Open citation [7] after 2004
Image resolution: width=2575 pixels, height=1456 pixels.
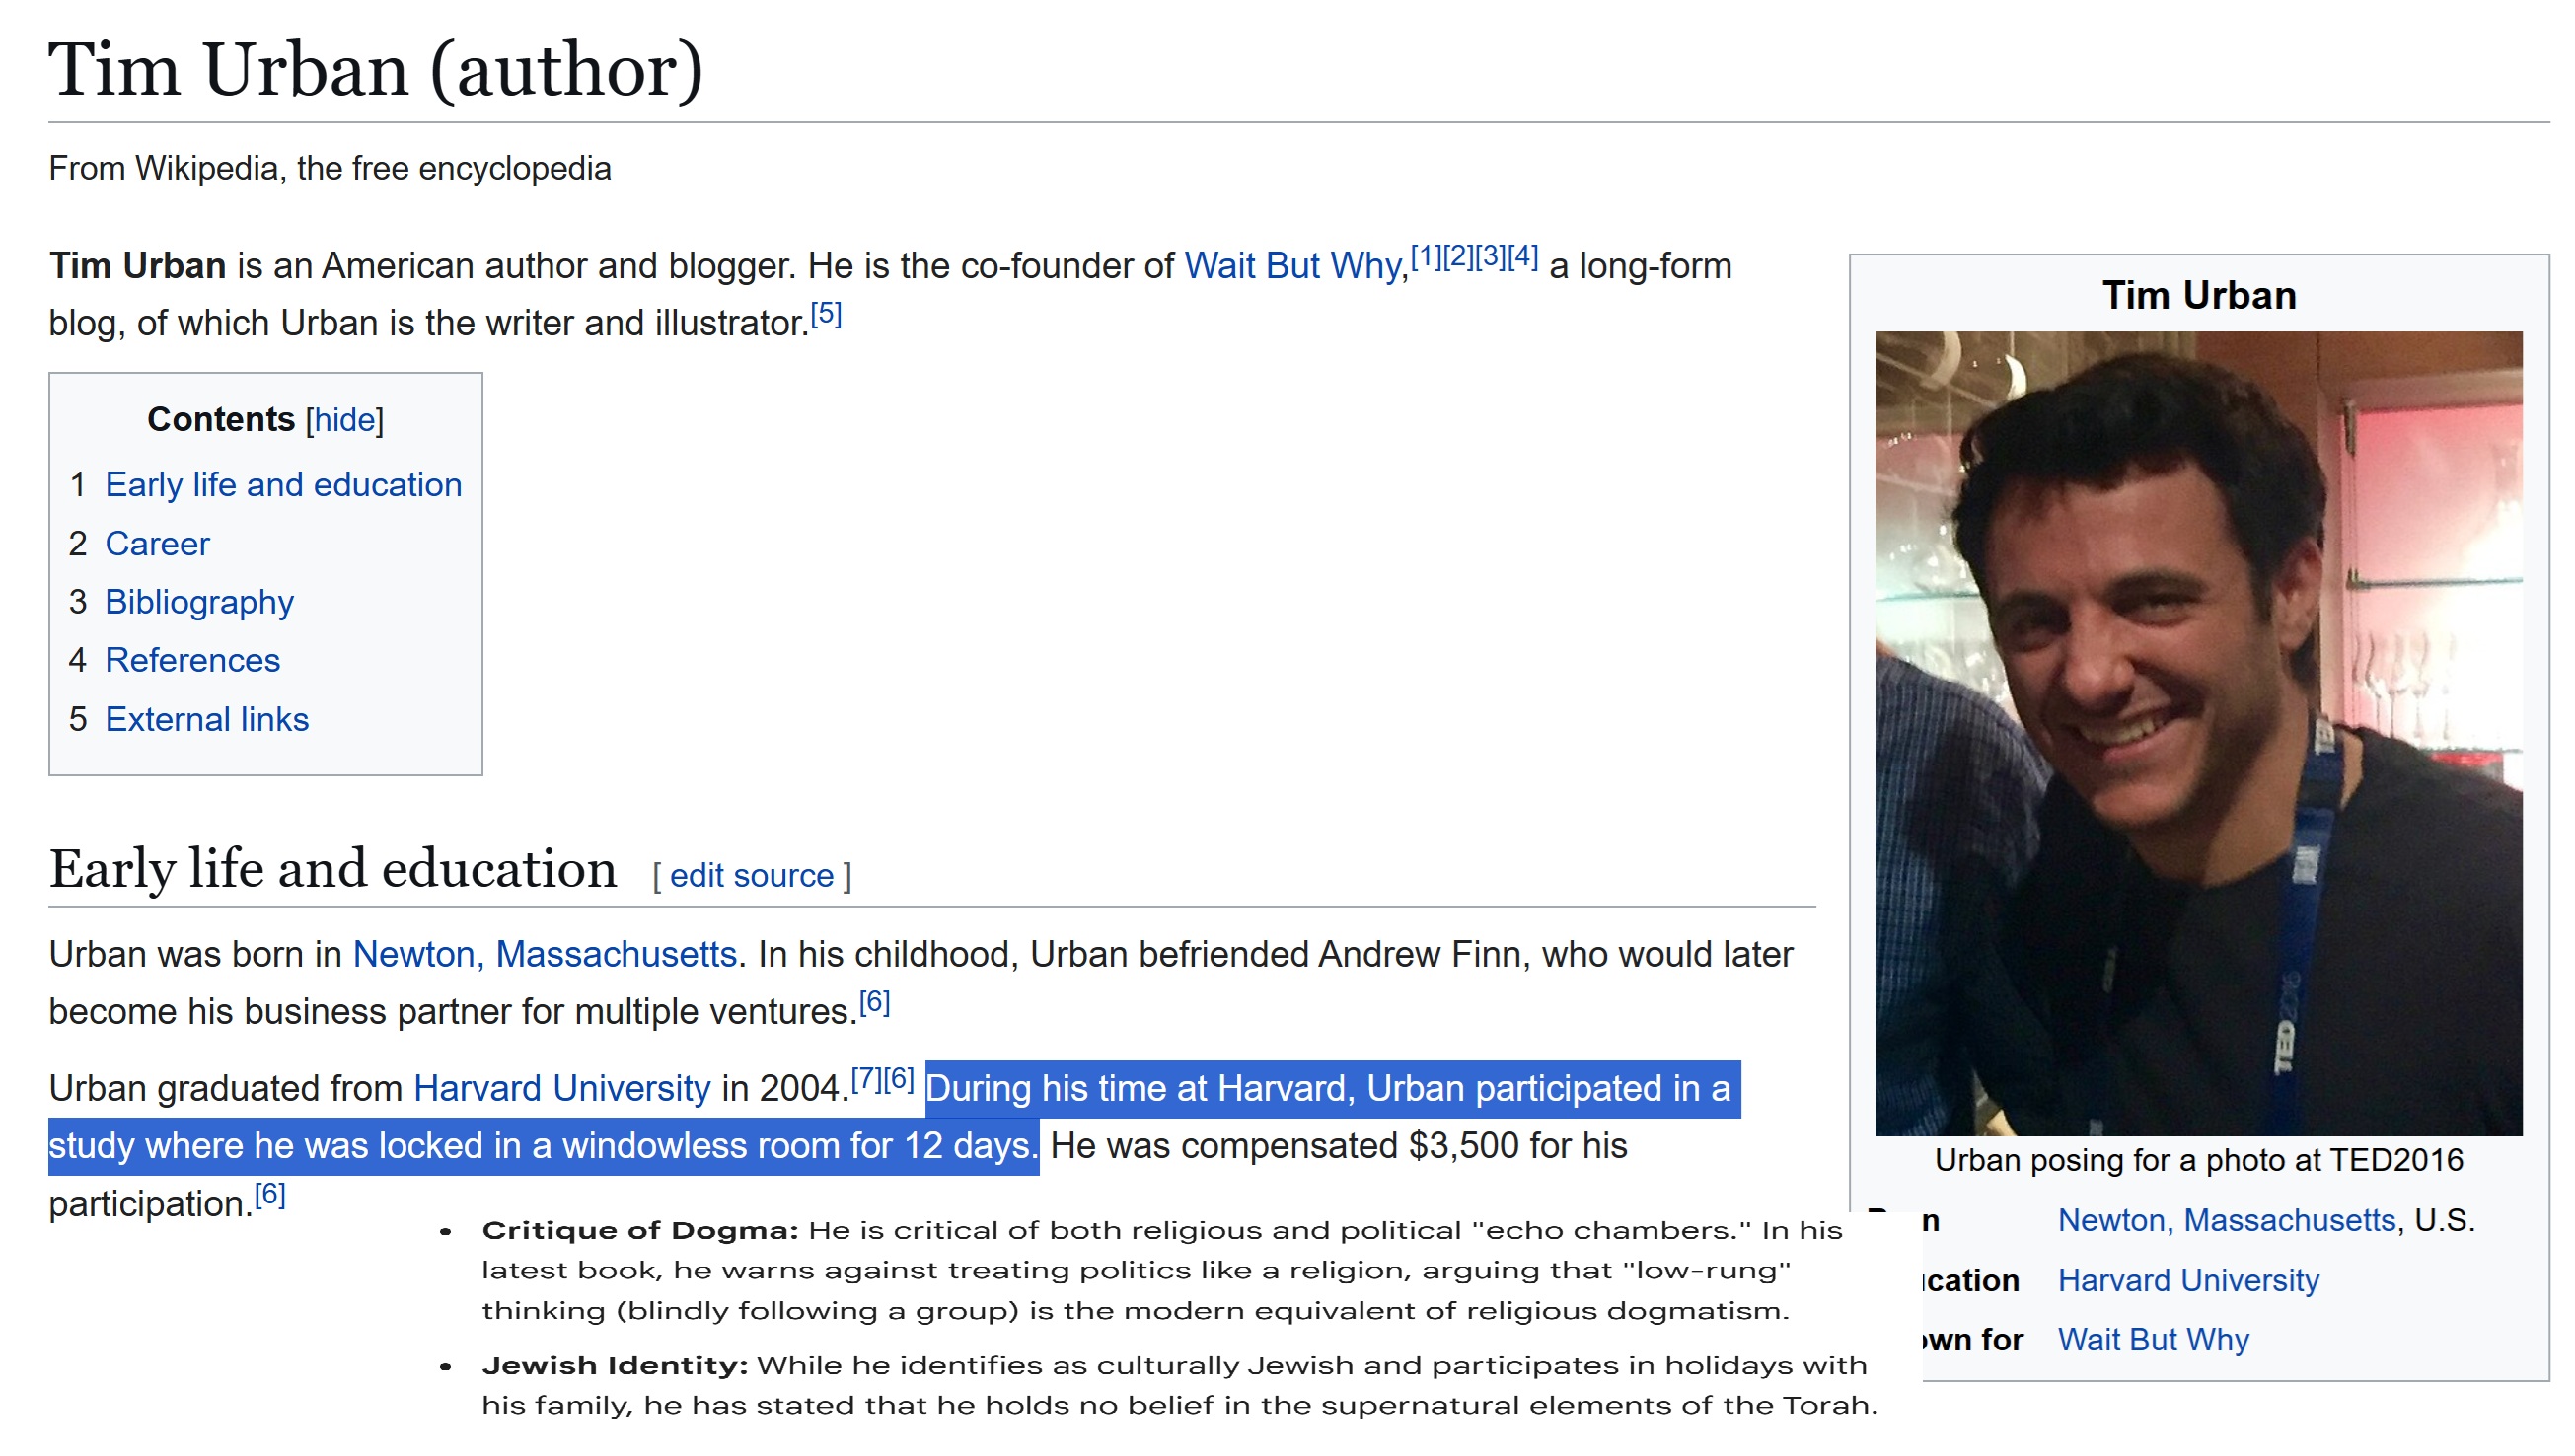click(866, 1079)
